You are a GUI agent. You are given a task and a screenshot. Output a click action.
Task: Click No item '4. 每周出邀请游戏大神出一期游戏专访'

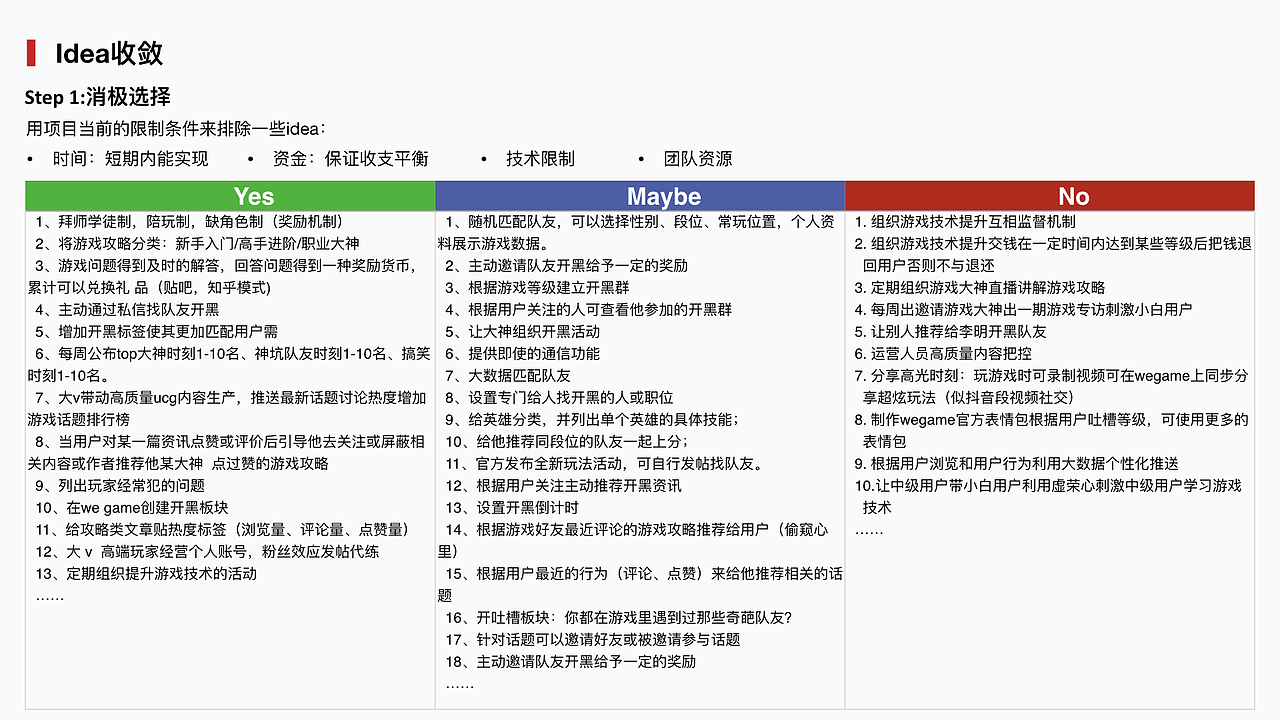1023,310
